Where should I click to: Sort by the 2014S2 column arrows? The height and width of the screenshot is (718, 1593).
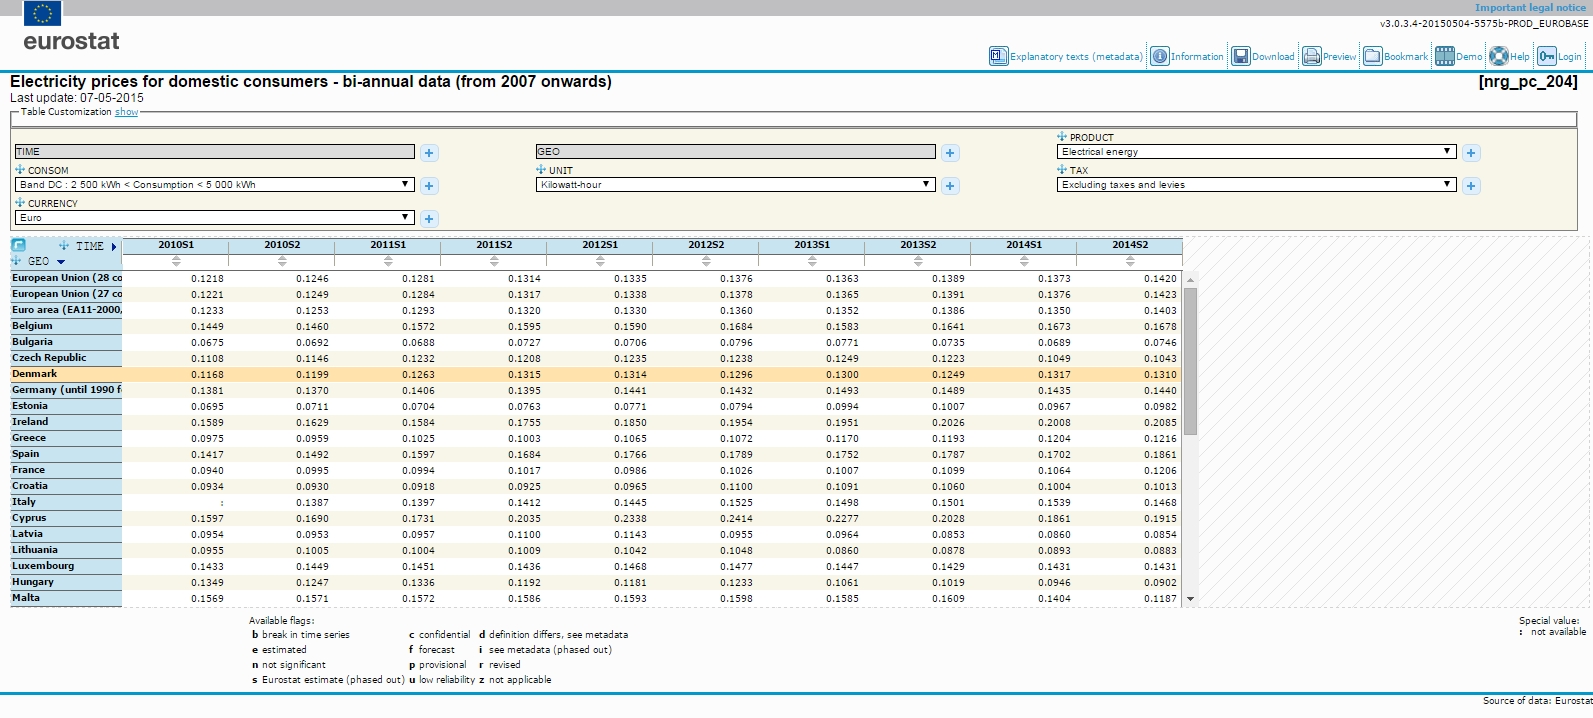1130,261
